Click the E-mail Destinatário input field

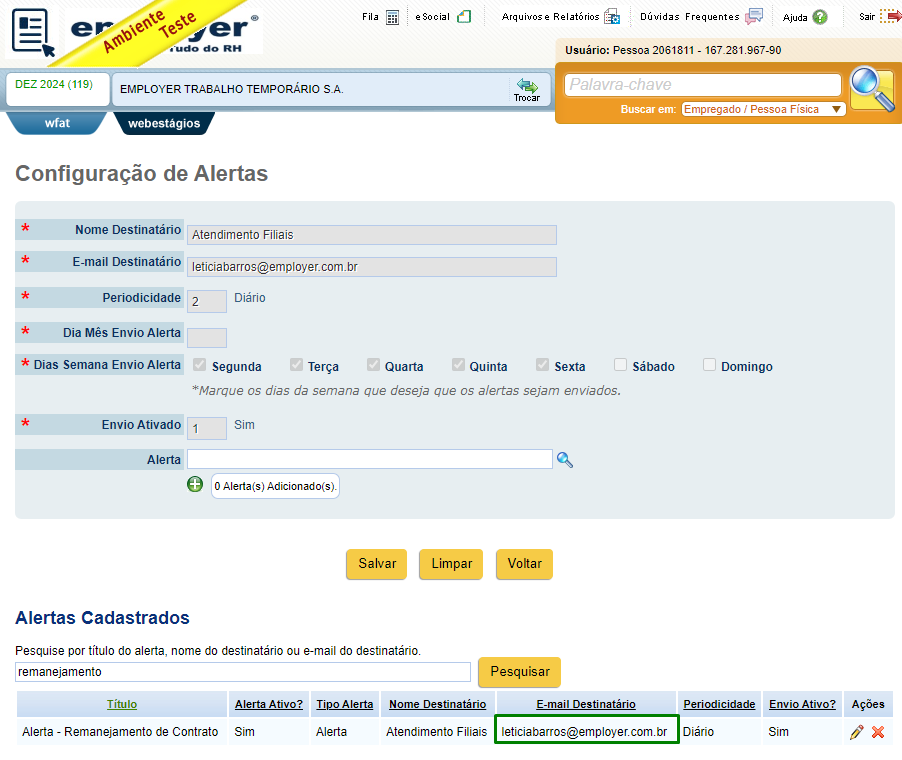coord(372,267)
